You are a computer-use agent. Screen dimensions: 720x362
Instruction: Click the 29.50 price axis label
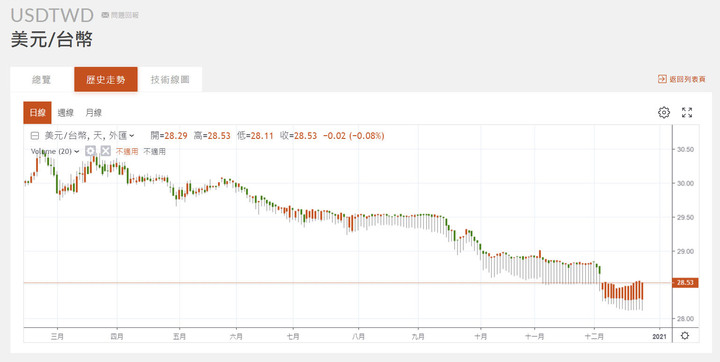click(685, 217)
